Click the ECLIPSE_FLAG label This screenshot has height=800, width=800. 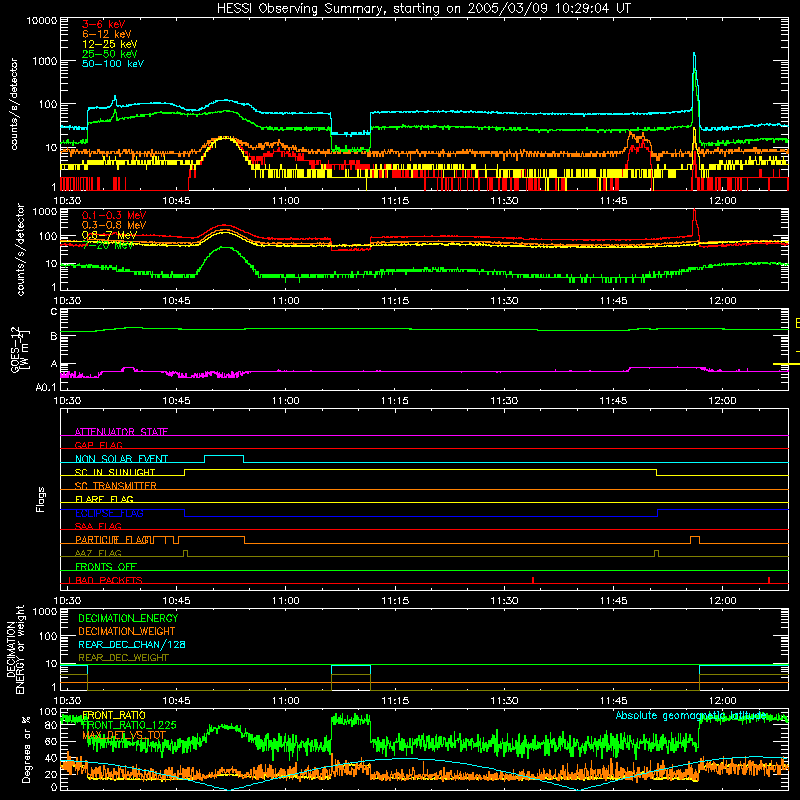pos(109,513)
